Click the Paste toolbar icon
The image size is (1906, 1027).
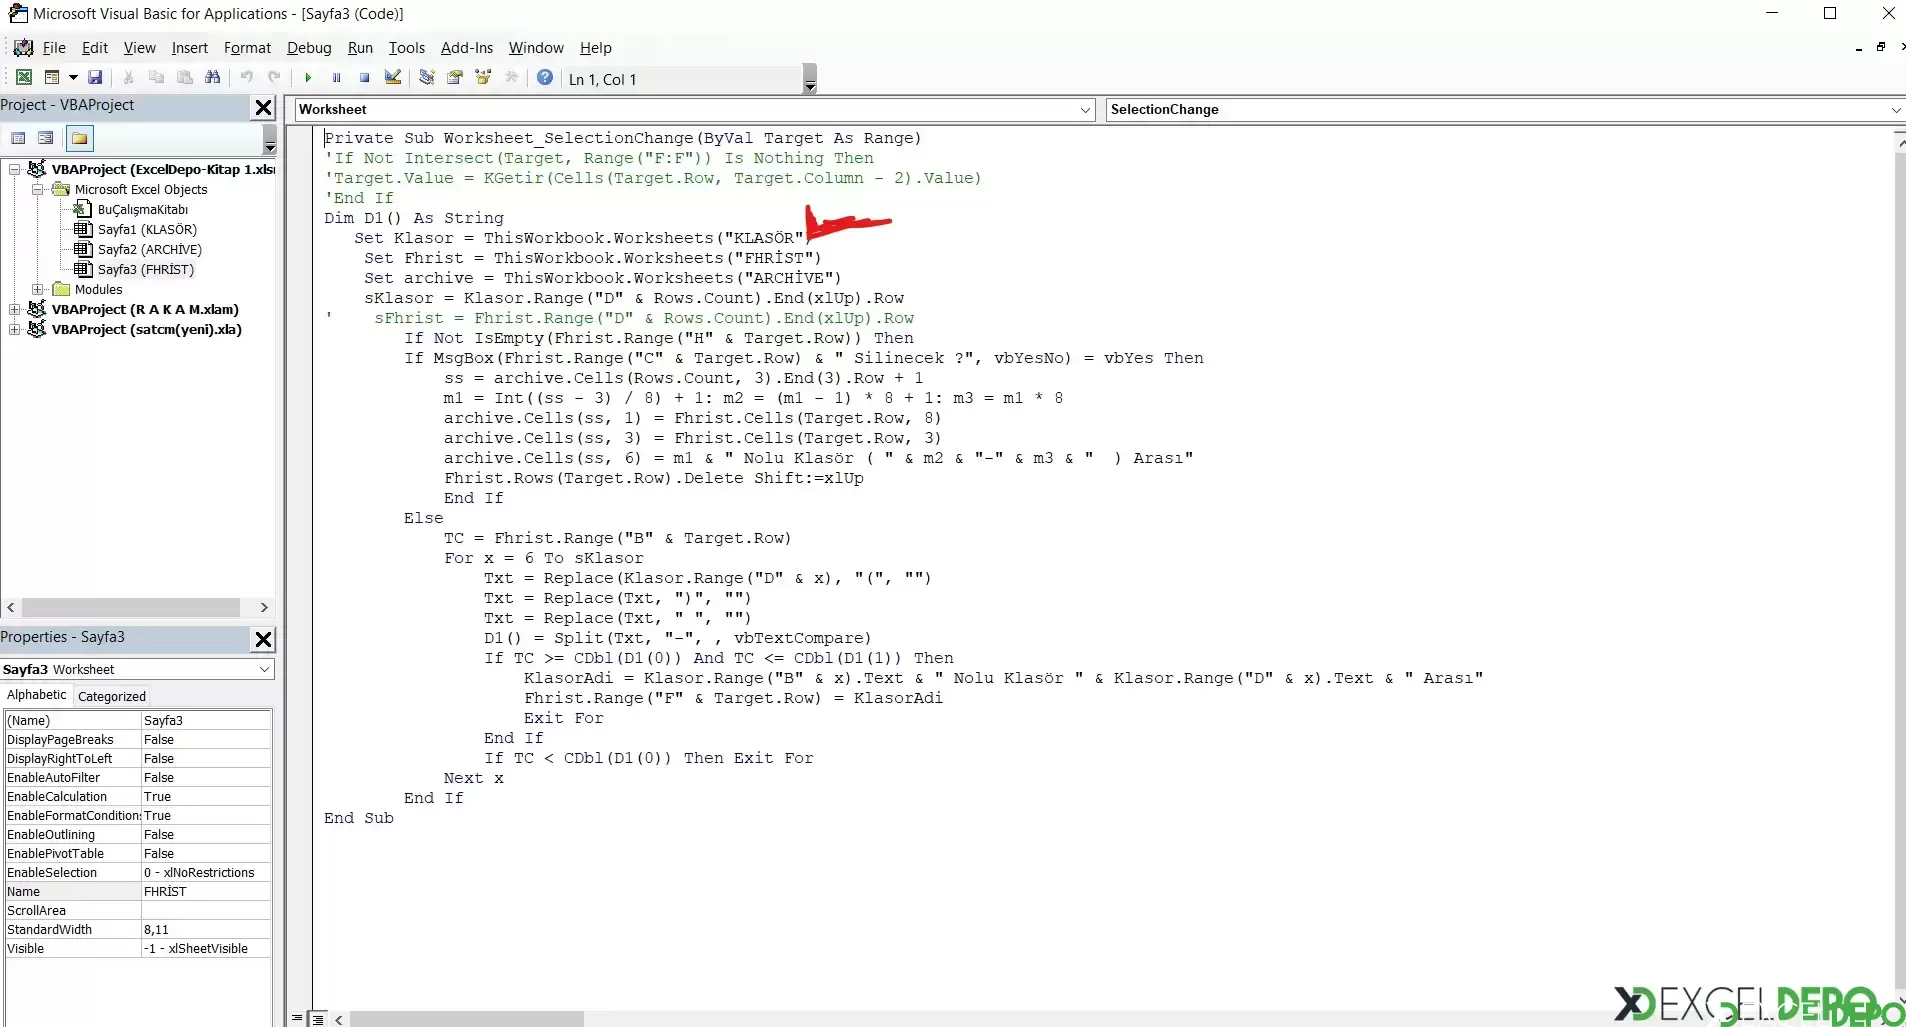pyautogui.click(x=184, y=78)
